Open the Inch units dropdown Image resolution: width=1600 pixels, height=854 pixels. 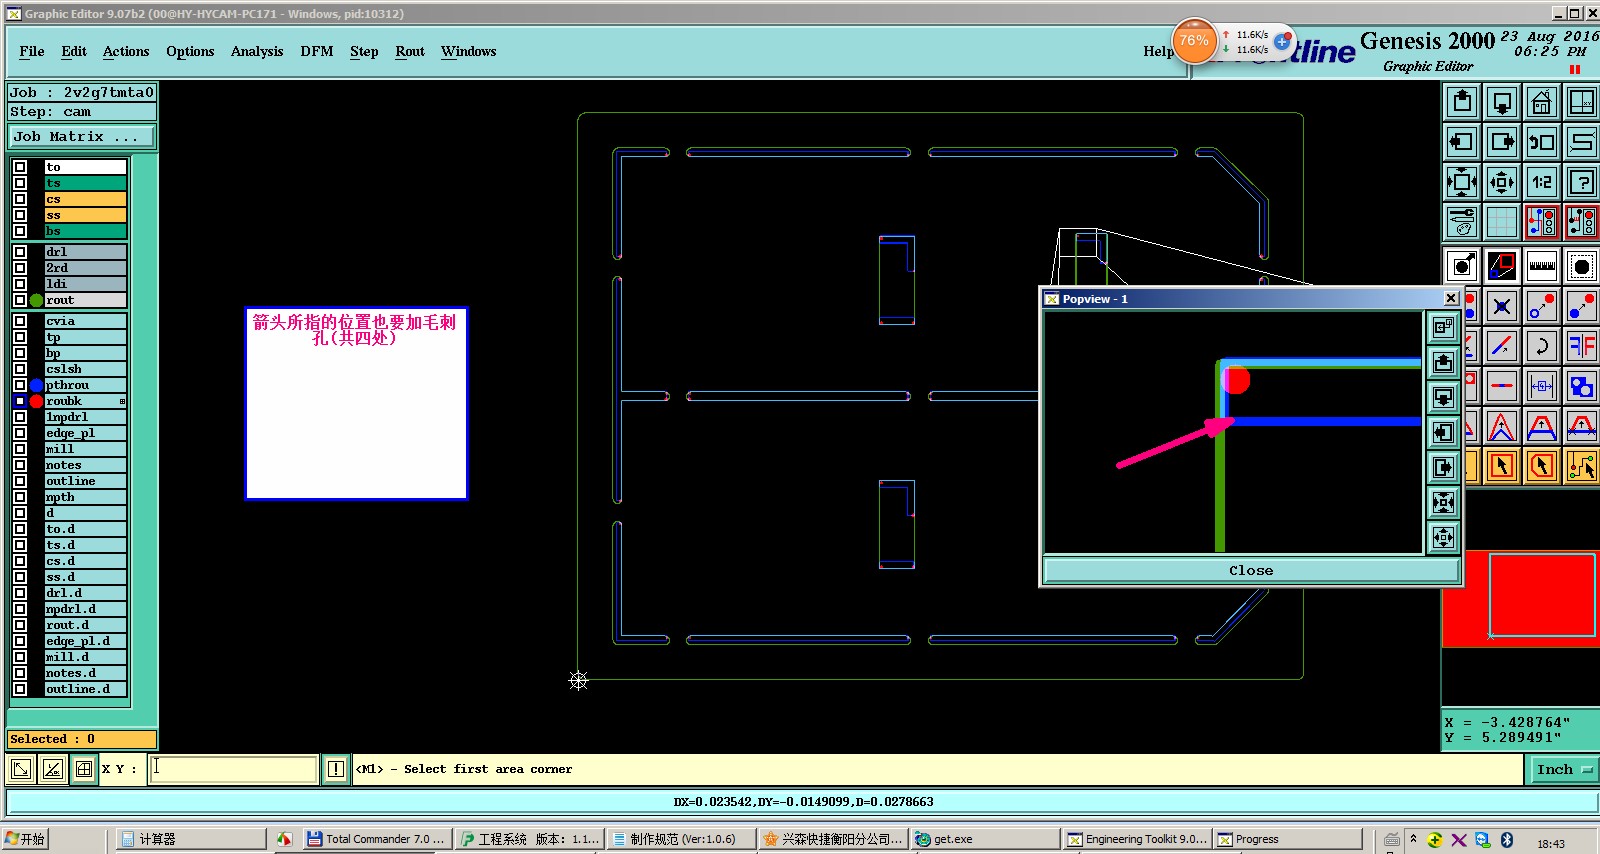point(1565,769)
